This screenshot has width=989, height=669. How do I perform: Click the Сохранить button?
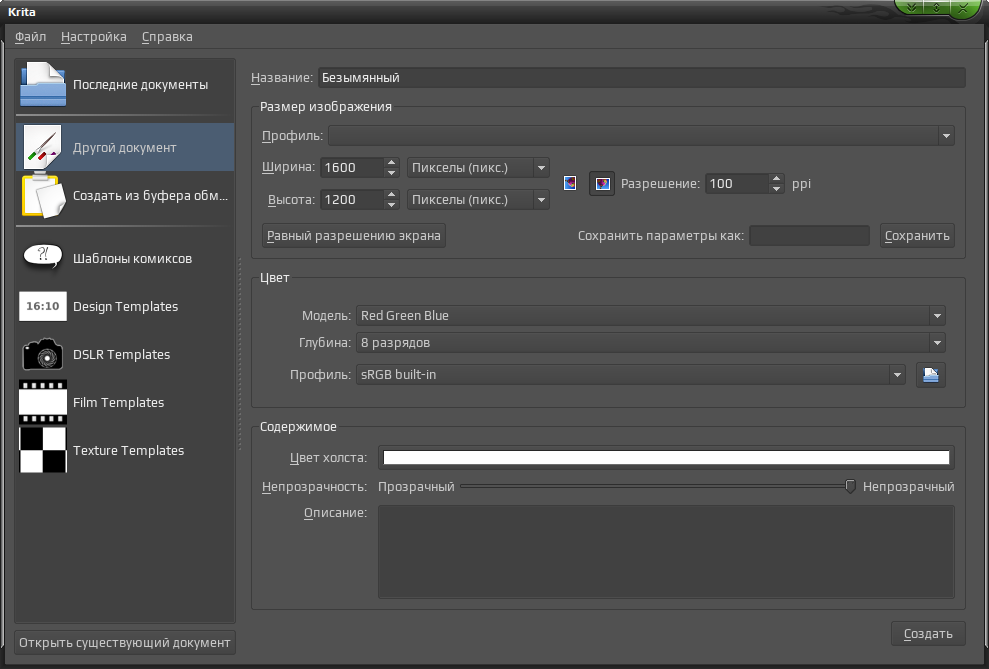click(917, 236)
